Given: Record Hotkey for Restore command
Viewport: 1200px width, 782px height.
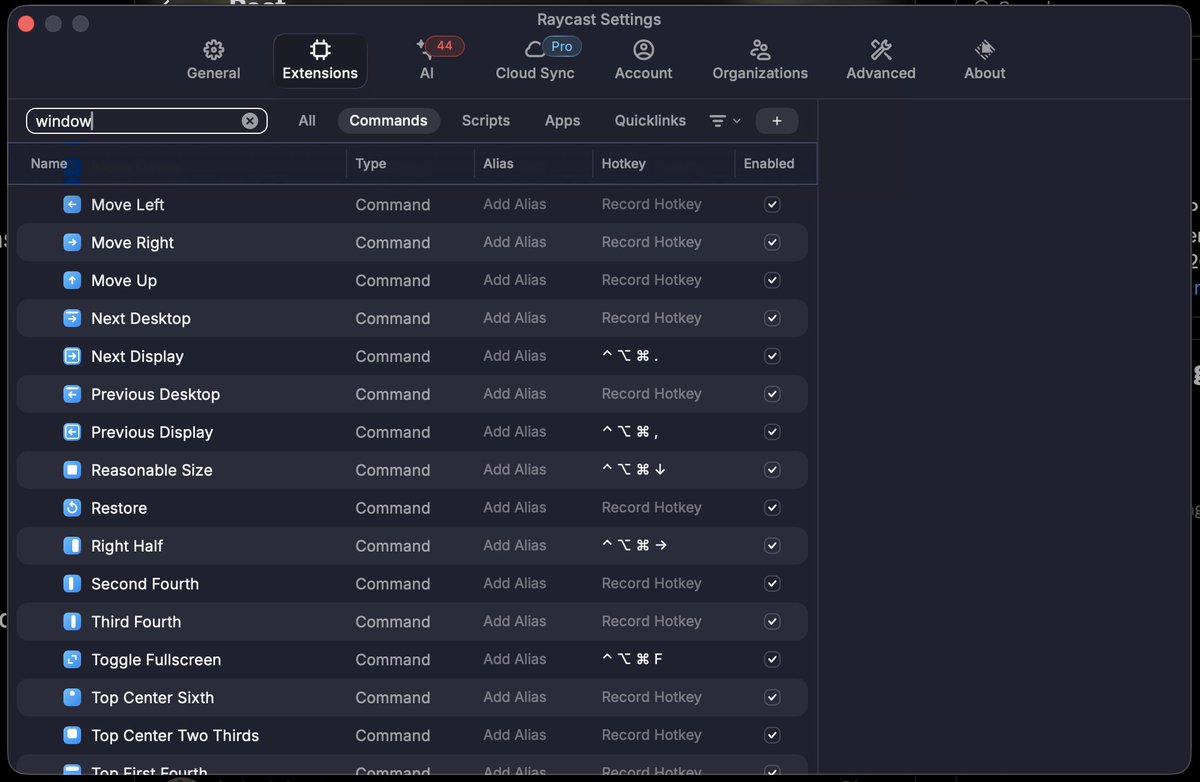Looking at the screenshot, I should click(652, 508).
